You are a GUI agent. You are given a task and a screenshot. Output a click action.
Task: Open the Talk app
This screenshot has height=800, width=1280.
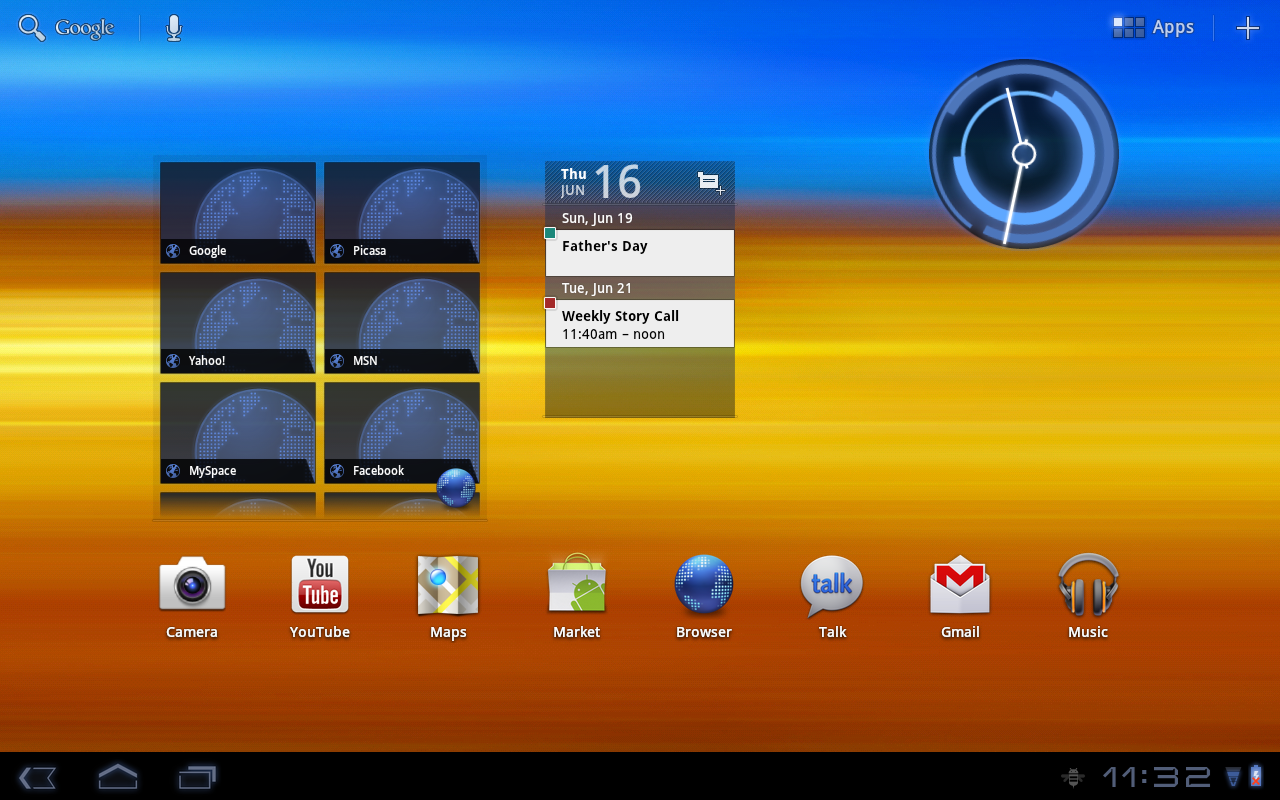click(x=832, y=597)
